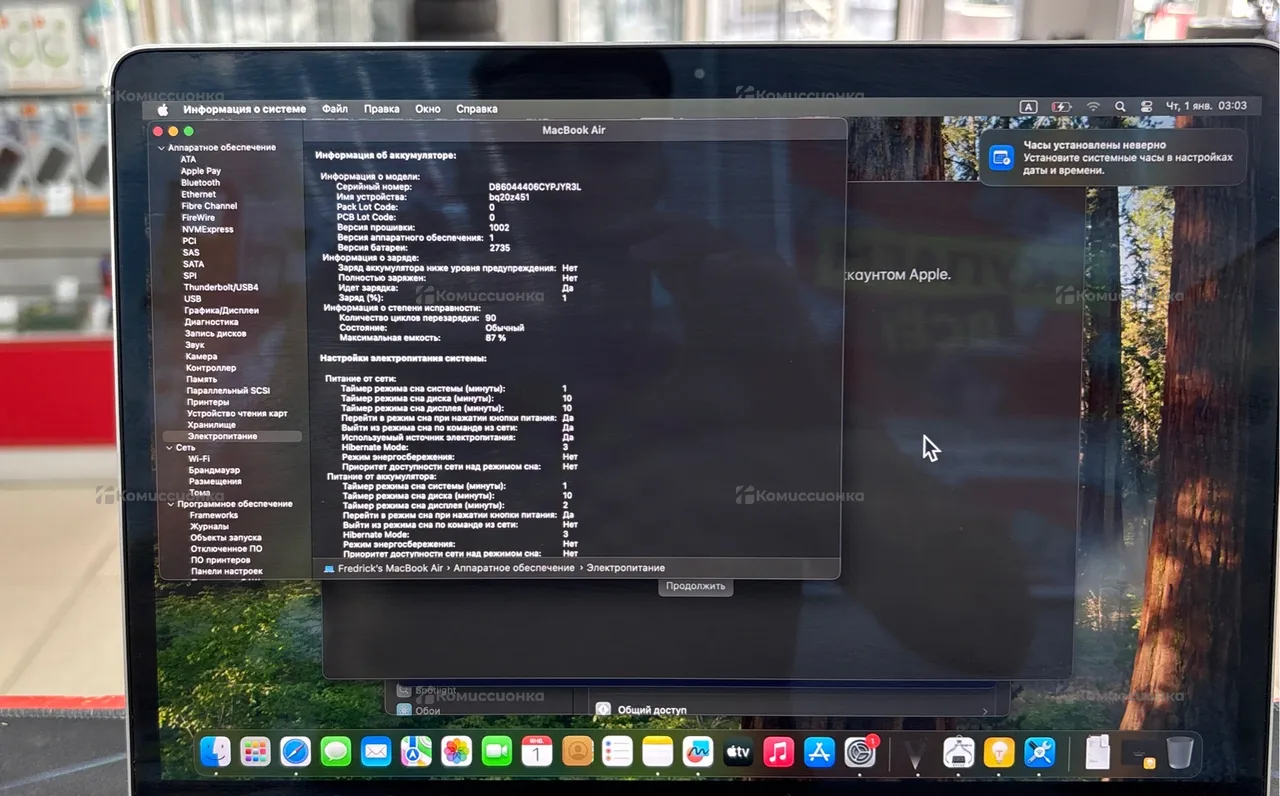This screenshot has height=796, width=1280.
Task: Open Calendar in the Dock
Action: (537, 751)
